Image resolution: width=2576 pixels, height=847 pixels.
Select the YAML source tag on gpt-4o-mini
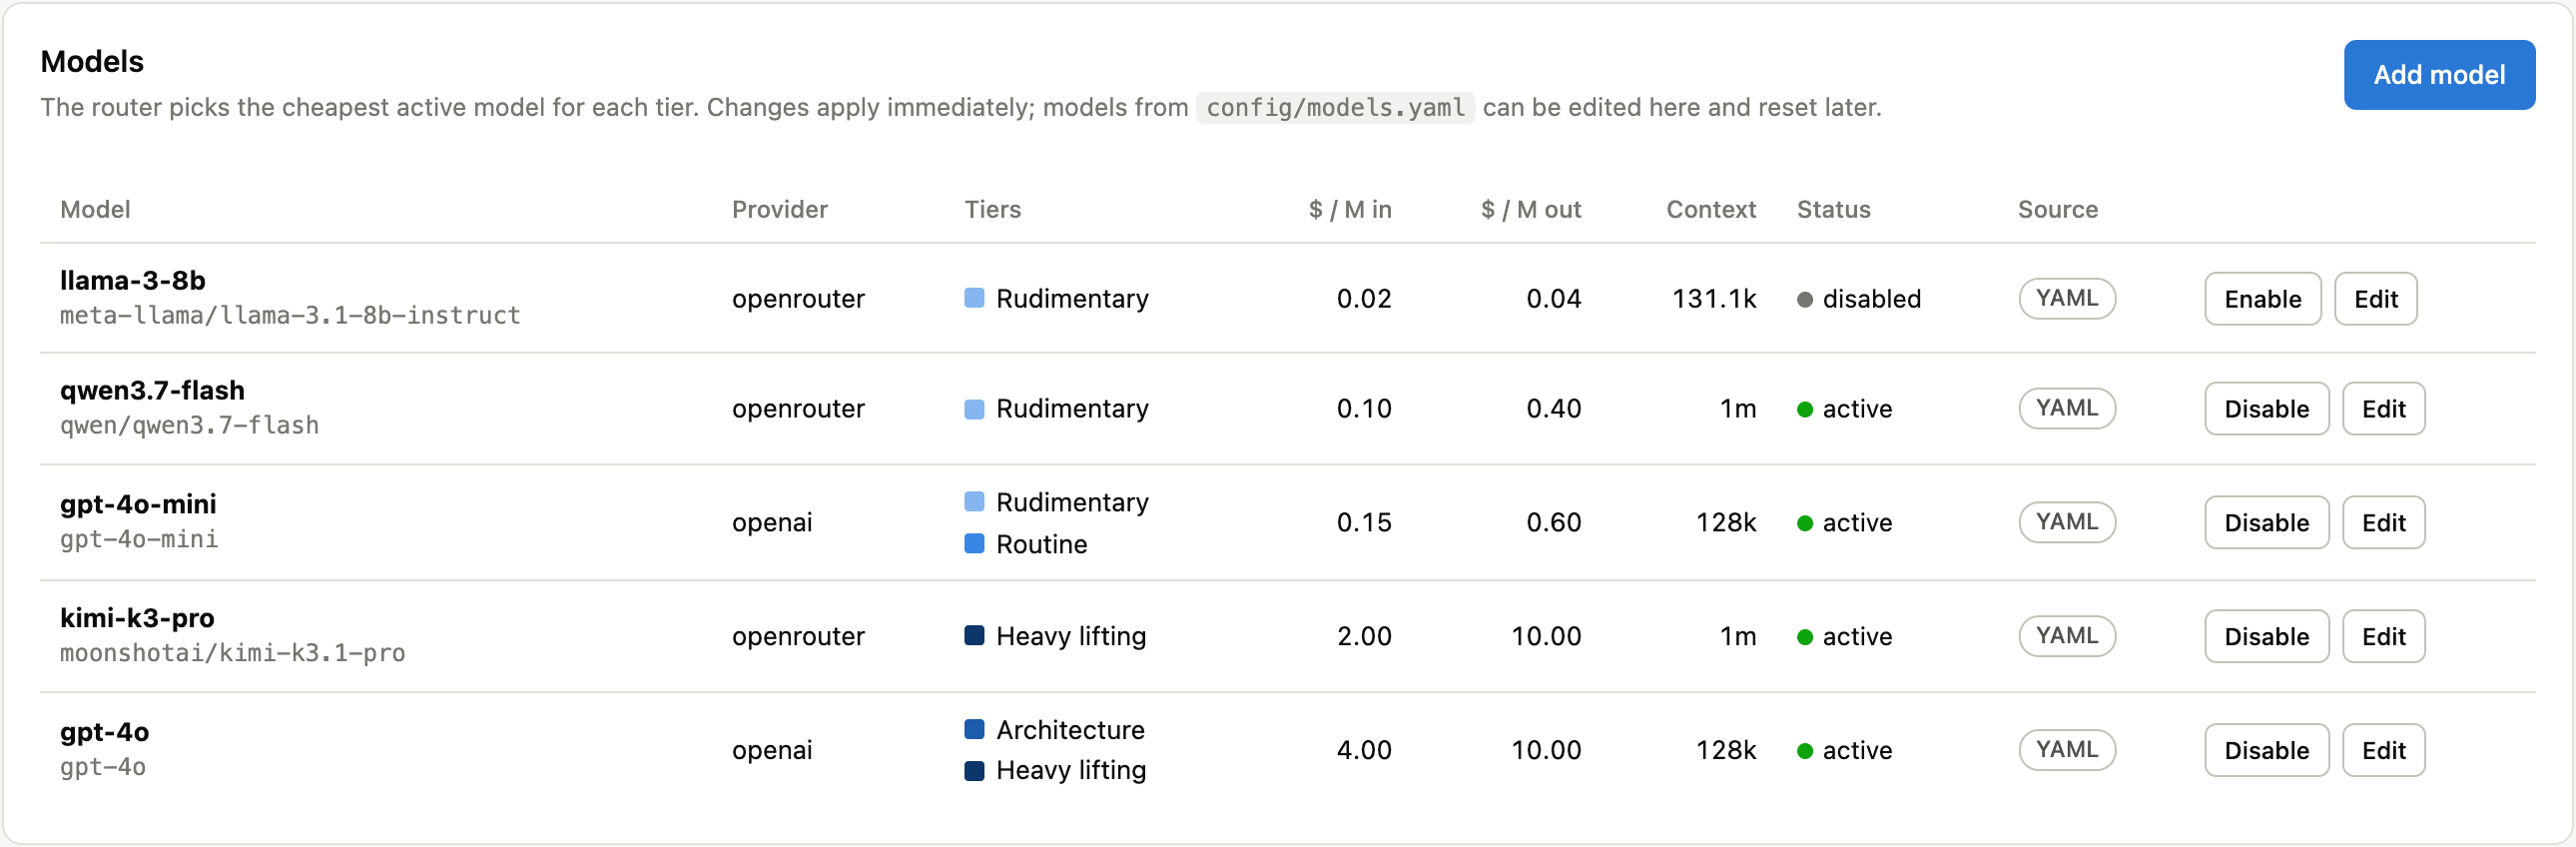[x=2067, y=523]
